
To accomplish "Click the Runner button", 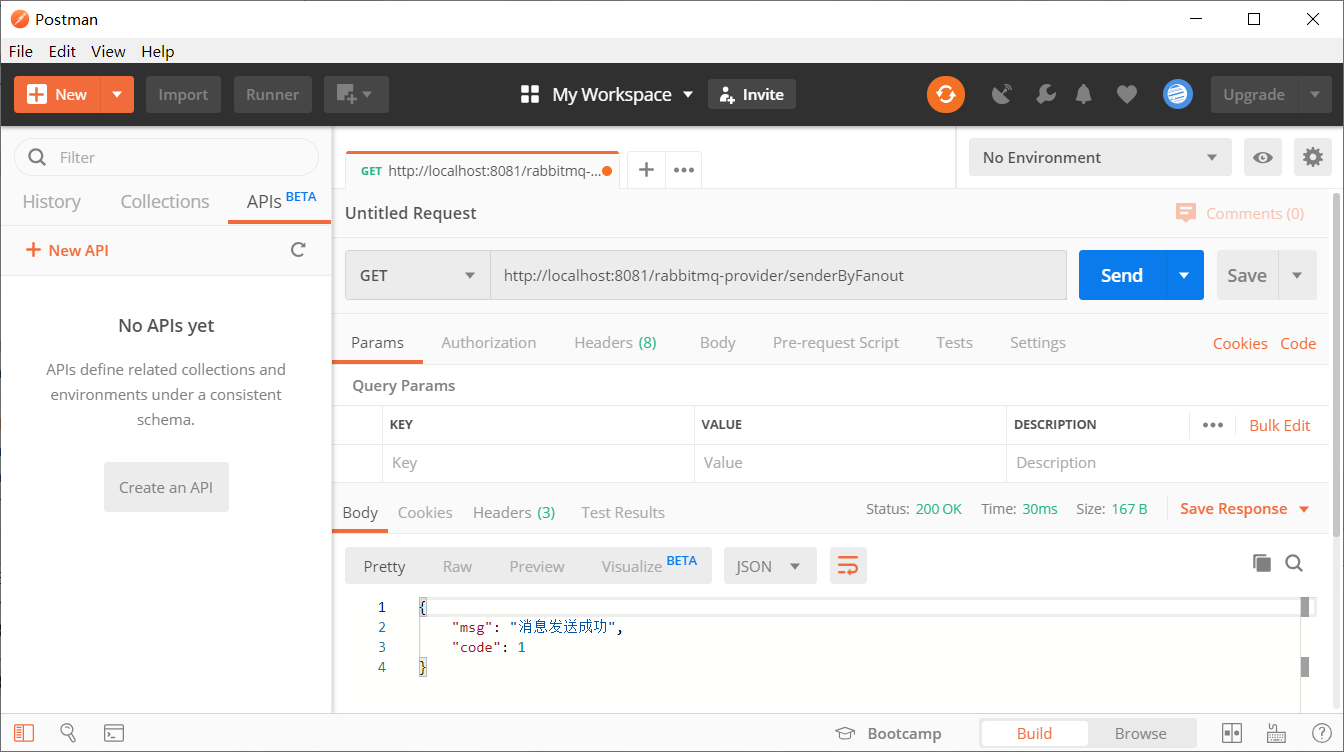I will [273, 95].
